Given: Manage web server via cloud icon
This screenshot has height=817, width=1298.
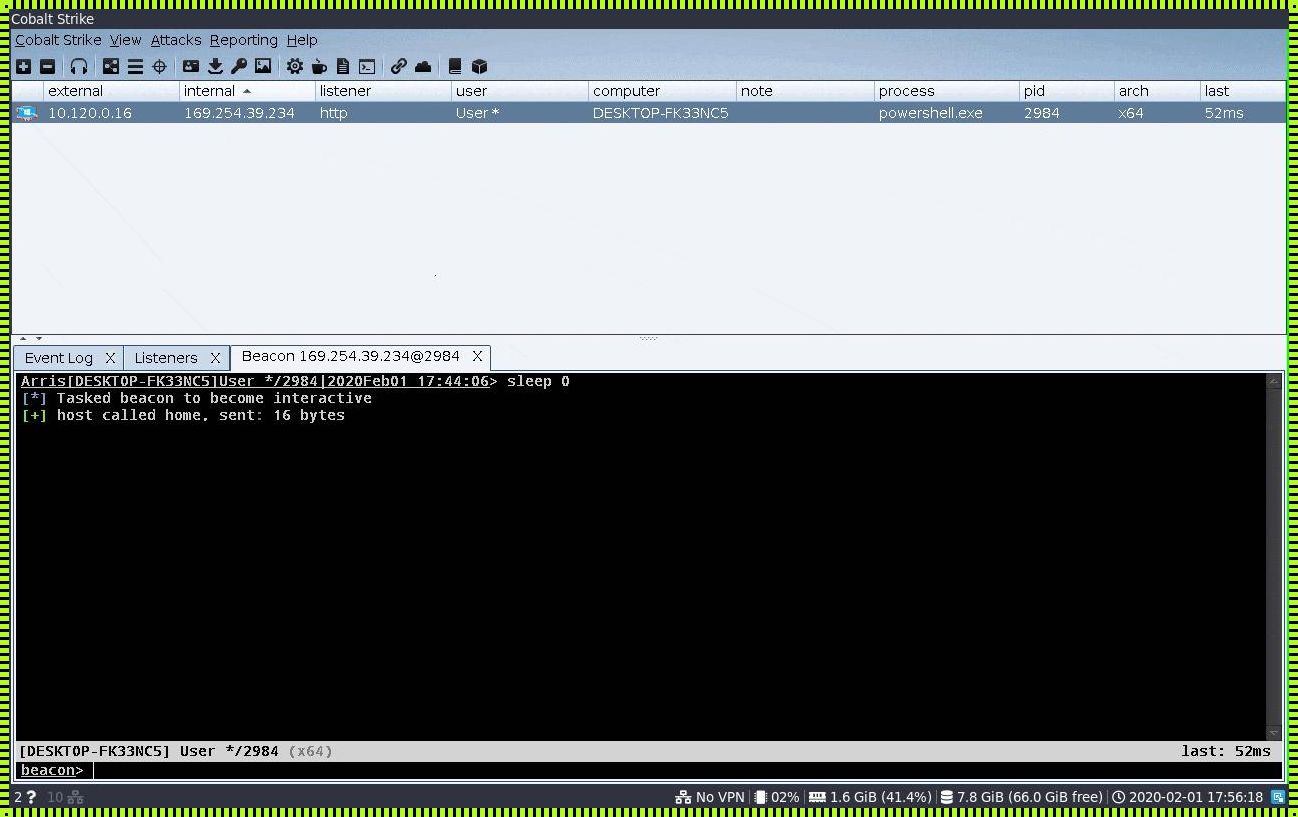Looking at the screenshot, I should coord(423,66).
